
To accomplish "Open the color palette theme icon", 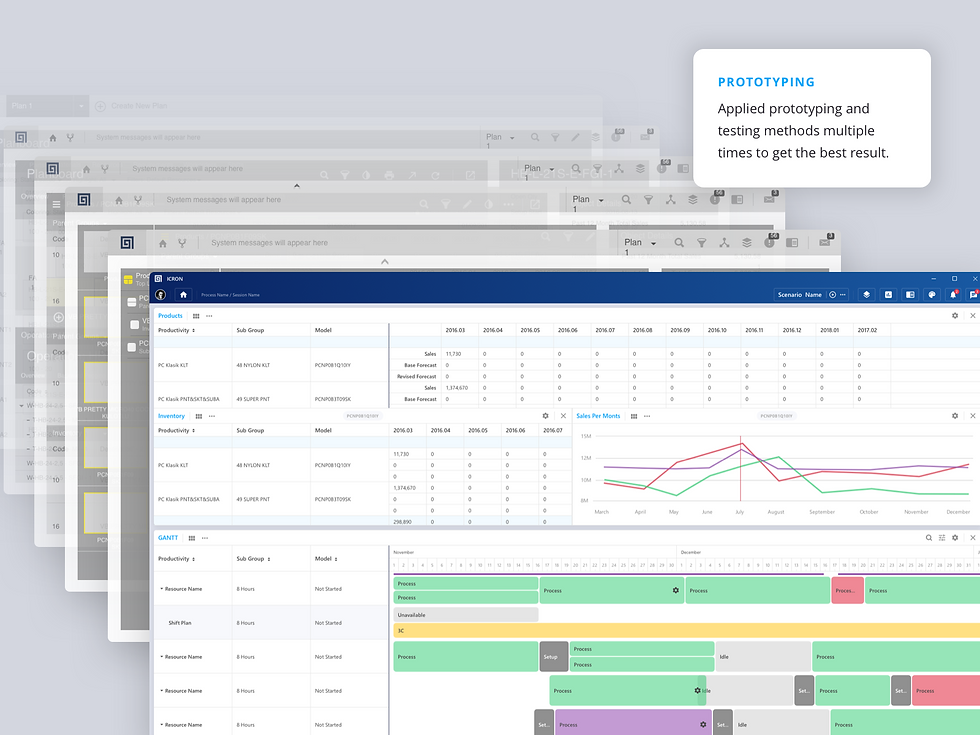I will [x=932, y=294].
